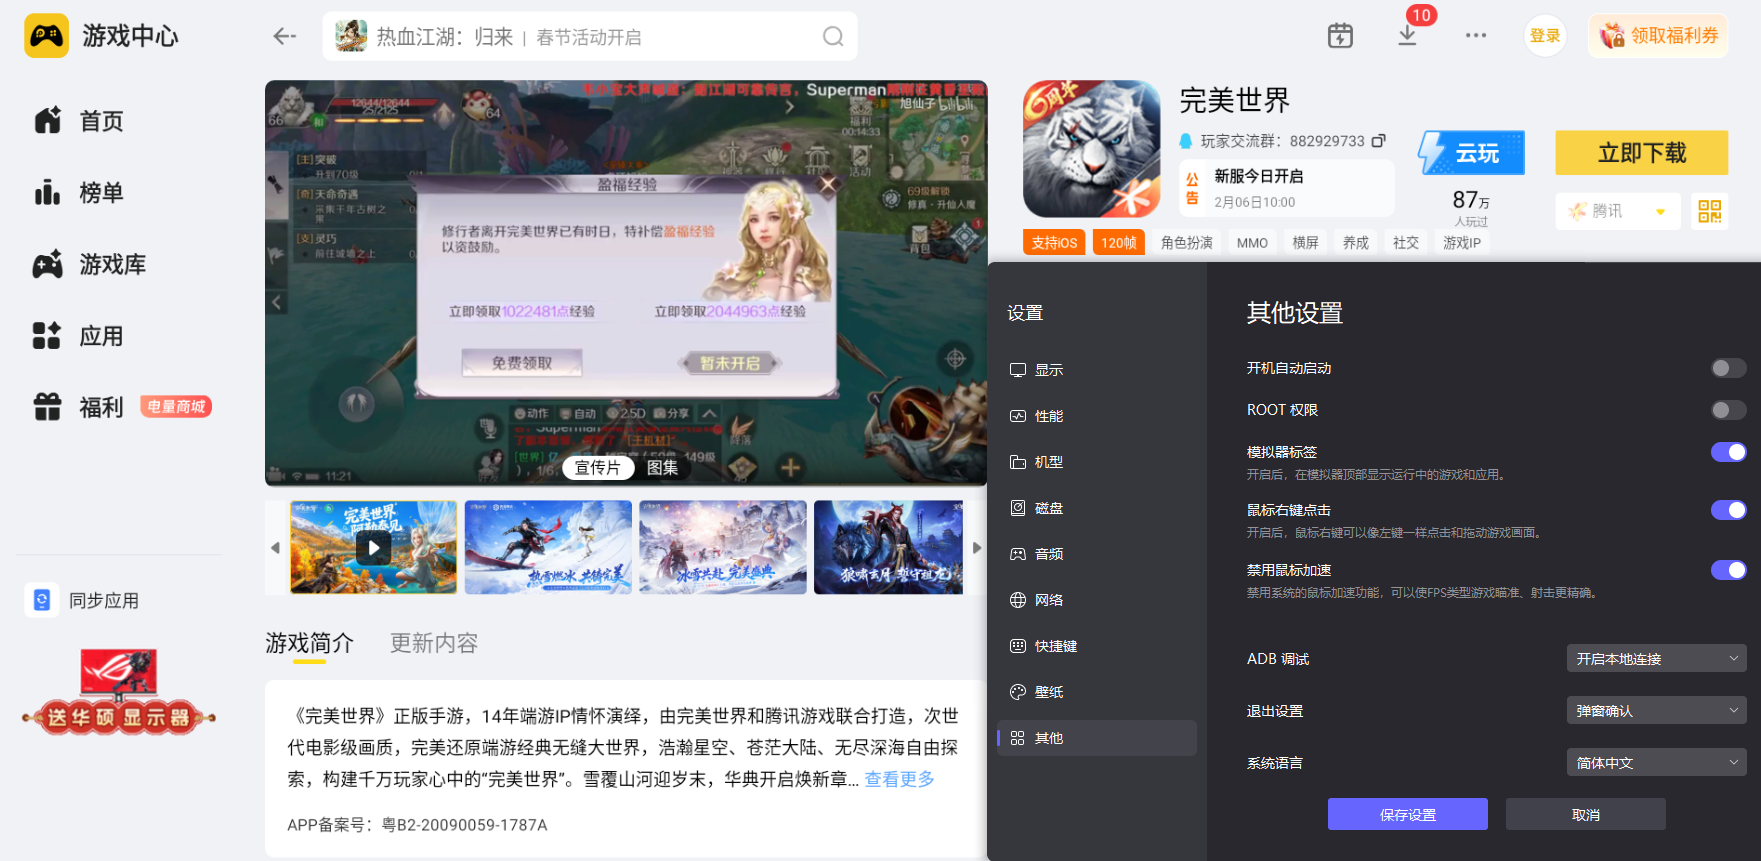Select the 宣传片 trailer tab

click(x=598, y=468)
